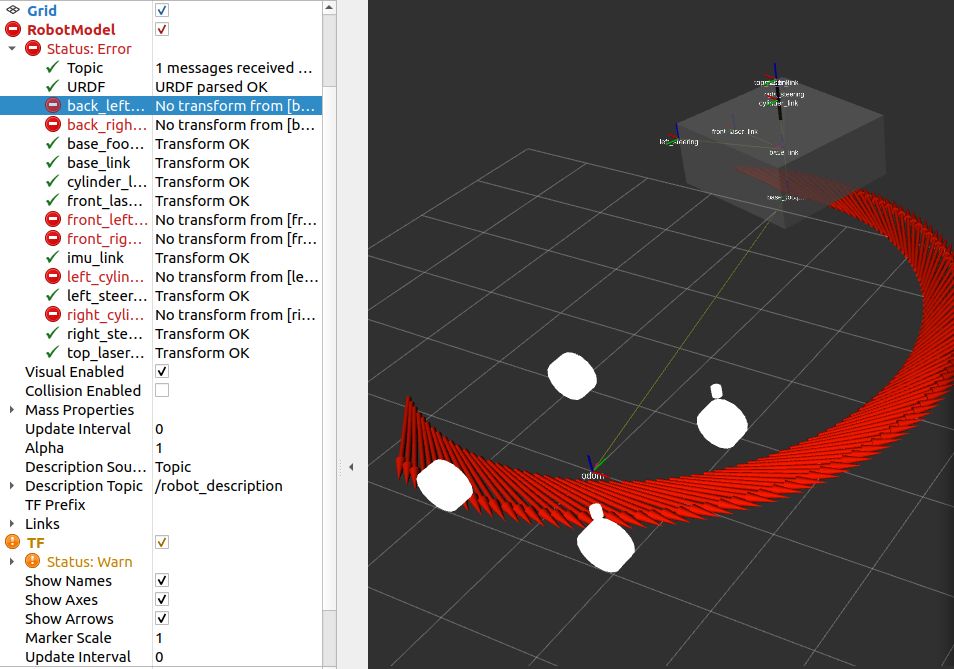
Task: Expand the Description Topic property
Action: pyautogui.click(x=12, y=485)
